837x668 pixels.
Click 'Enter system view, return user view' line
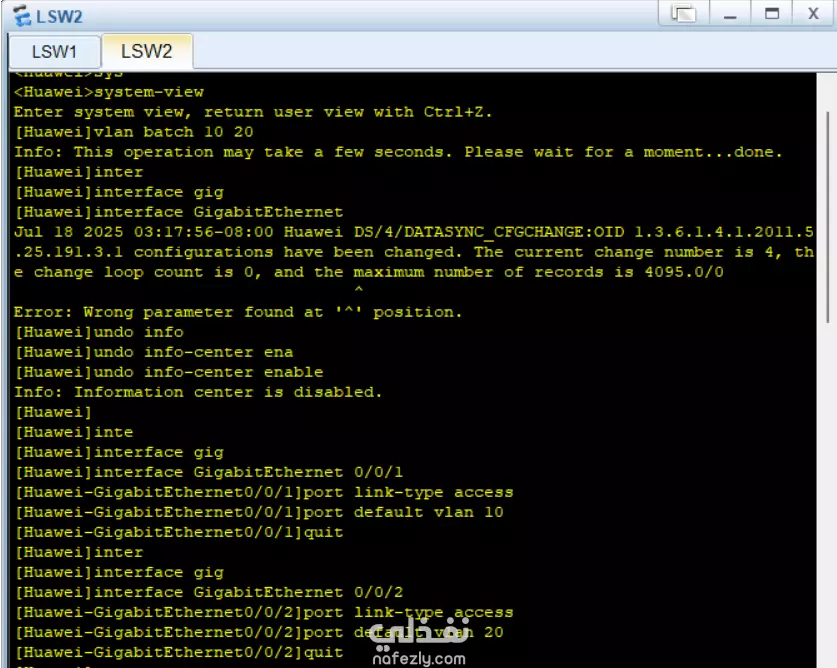click(x=253, y=112)
